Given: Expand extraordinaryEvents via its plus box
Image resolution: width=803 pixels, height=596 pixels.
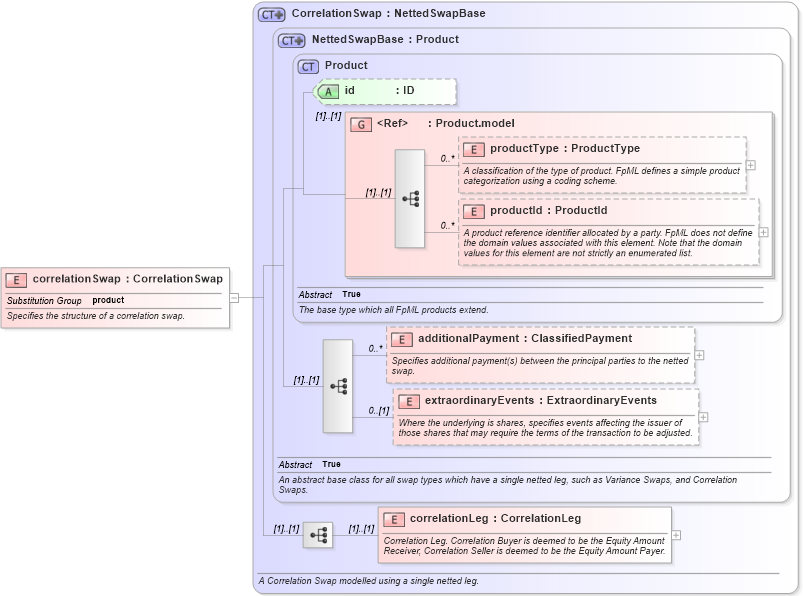Looking at the screenshot, I should [703, 419].
